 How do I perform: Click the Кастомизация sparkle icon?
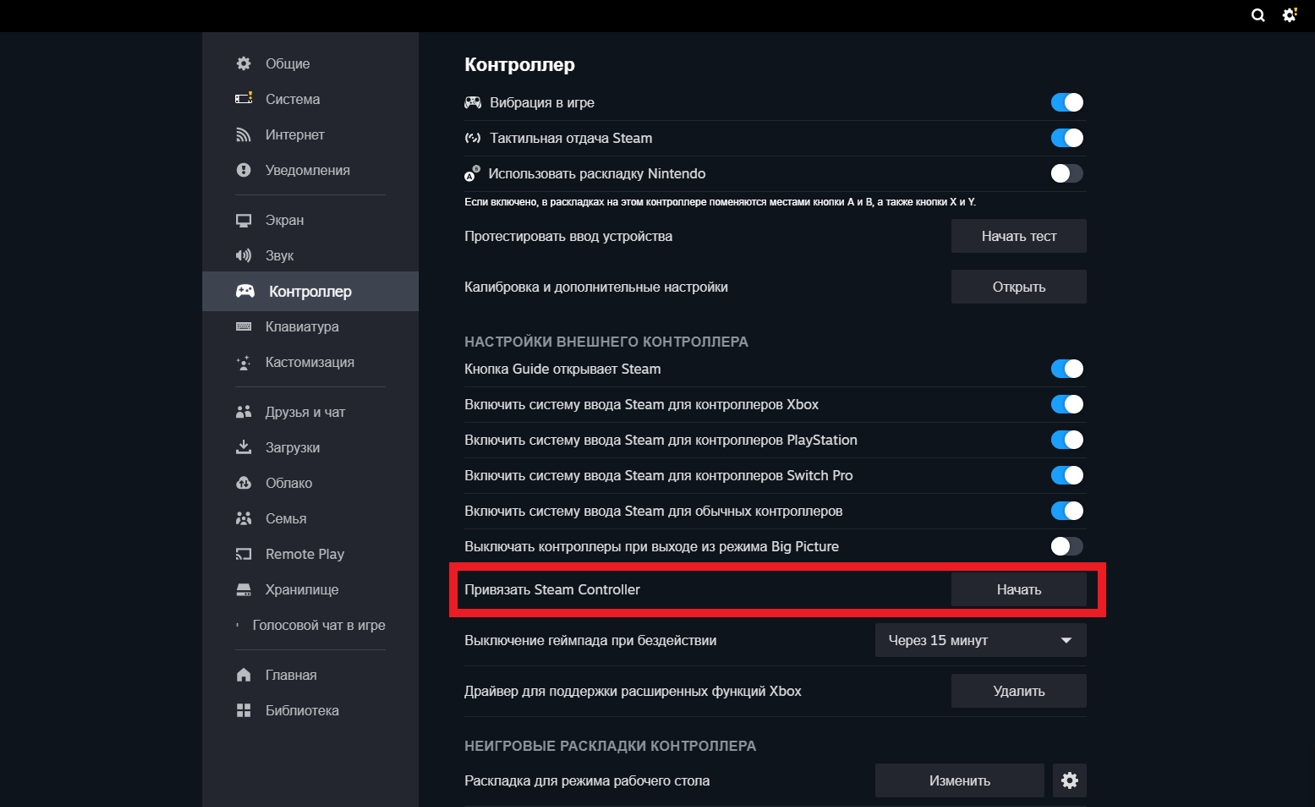[244, 362]
